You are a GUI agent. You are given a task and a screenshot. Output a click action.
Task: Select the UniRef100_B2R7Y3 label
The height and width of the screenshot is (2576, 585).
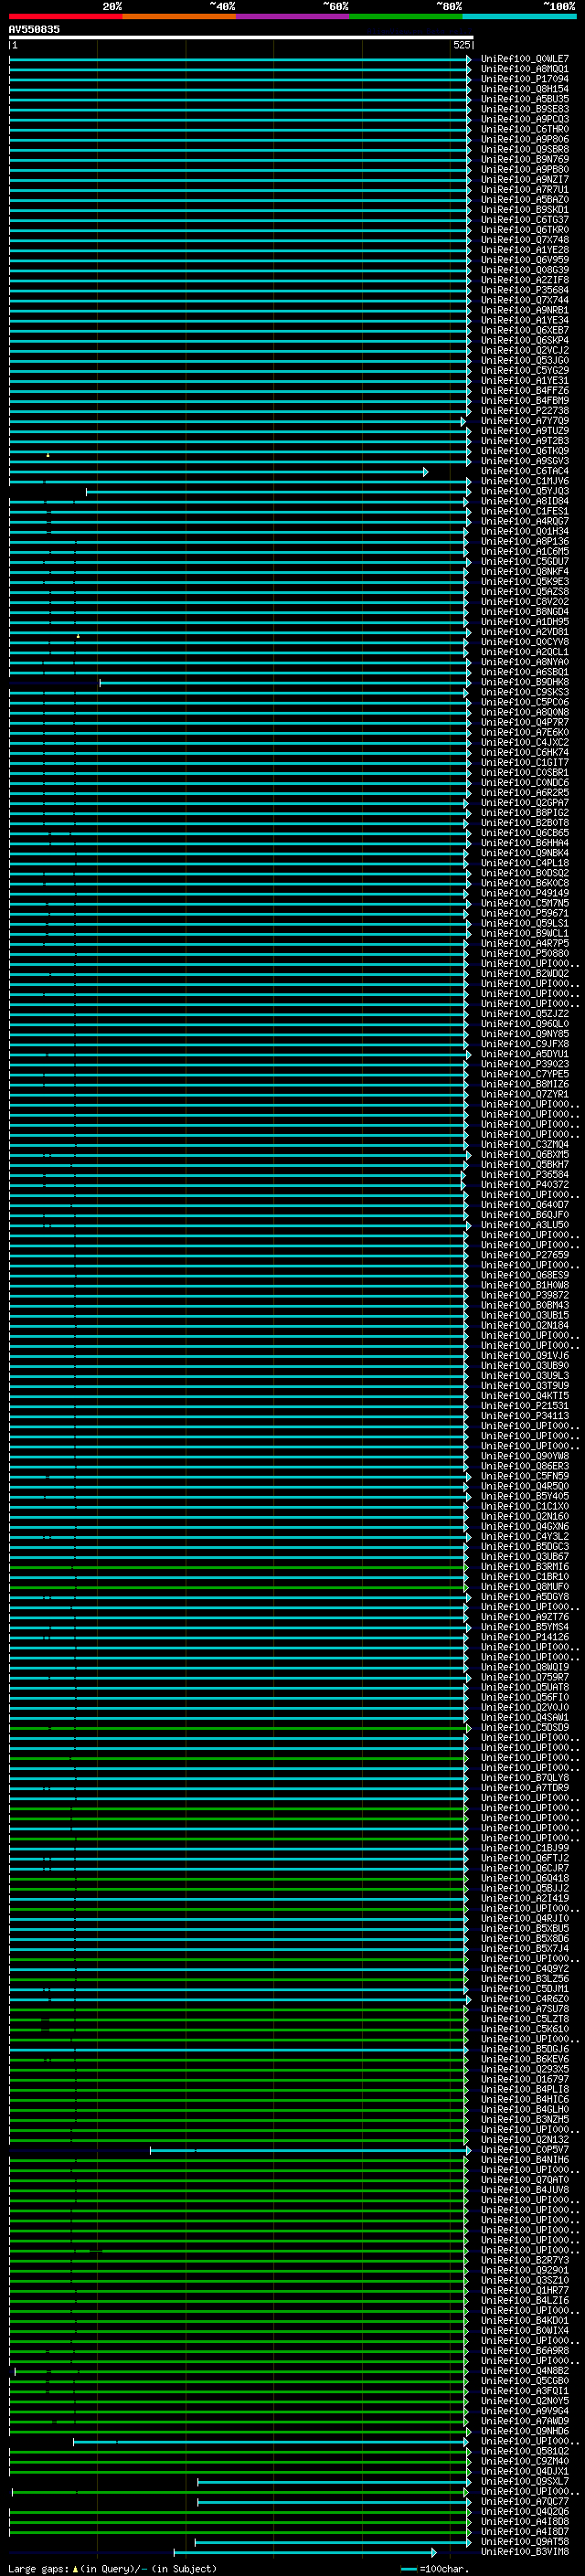click(524, 2260)
